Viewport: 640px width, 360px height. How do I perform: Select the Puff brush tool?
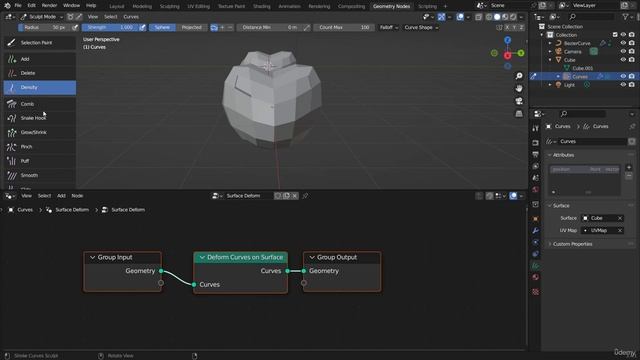point(40,161)
